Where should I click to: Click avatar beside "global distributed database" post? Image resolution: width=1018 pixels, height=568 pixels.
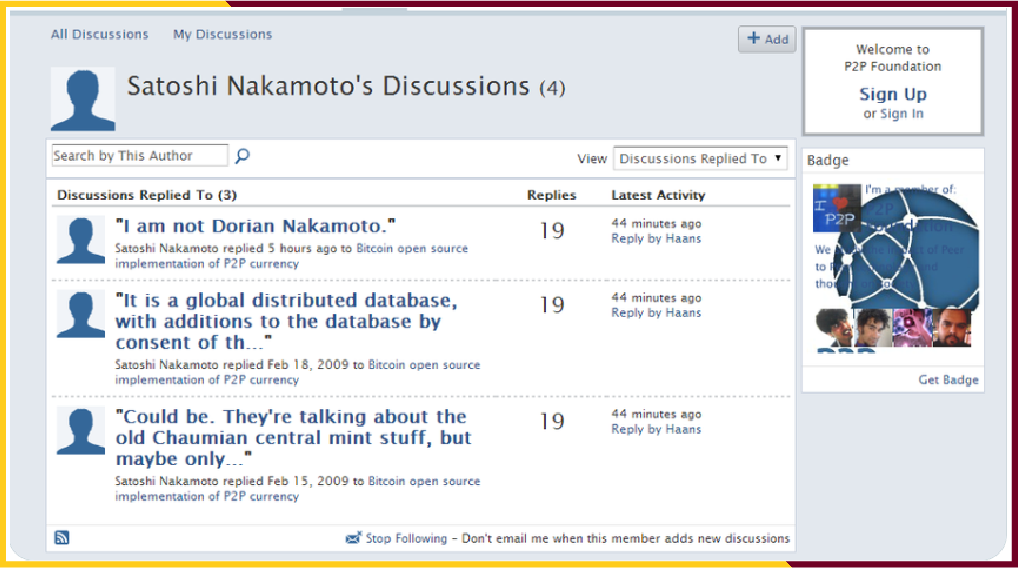tap(81, 314)
